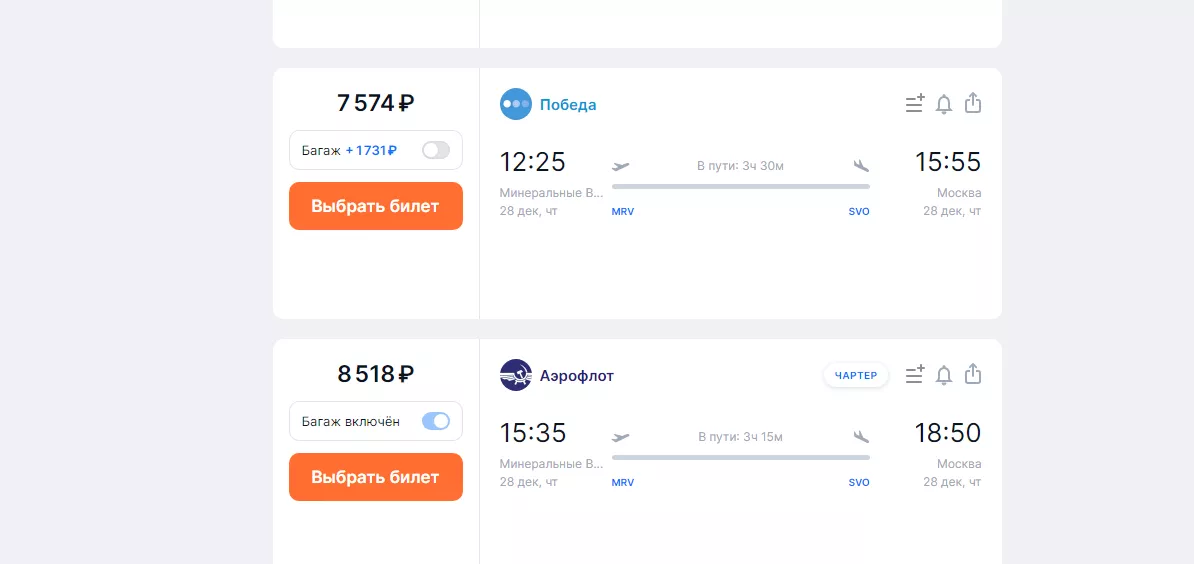The height and width of the screenshot is (564, 1194).
Task: Open the Победа airline name link
Action: click(x=568, y=105)
